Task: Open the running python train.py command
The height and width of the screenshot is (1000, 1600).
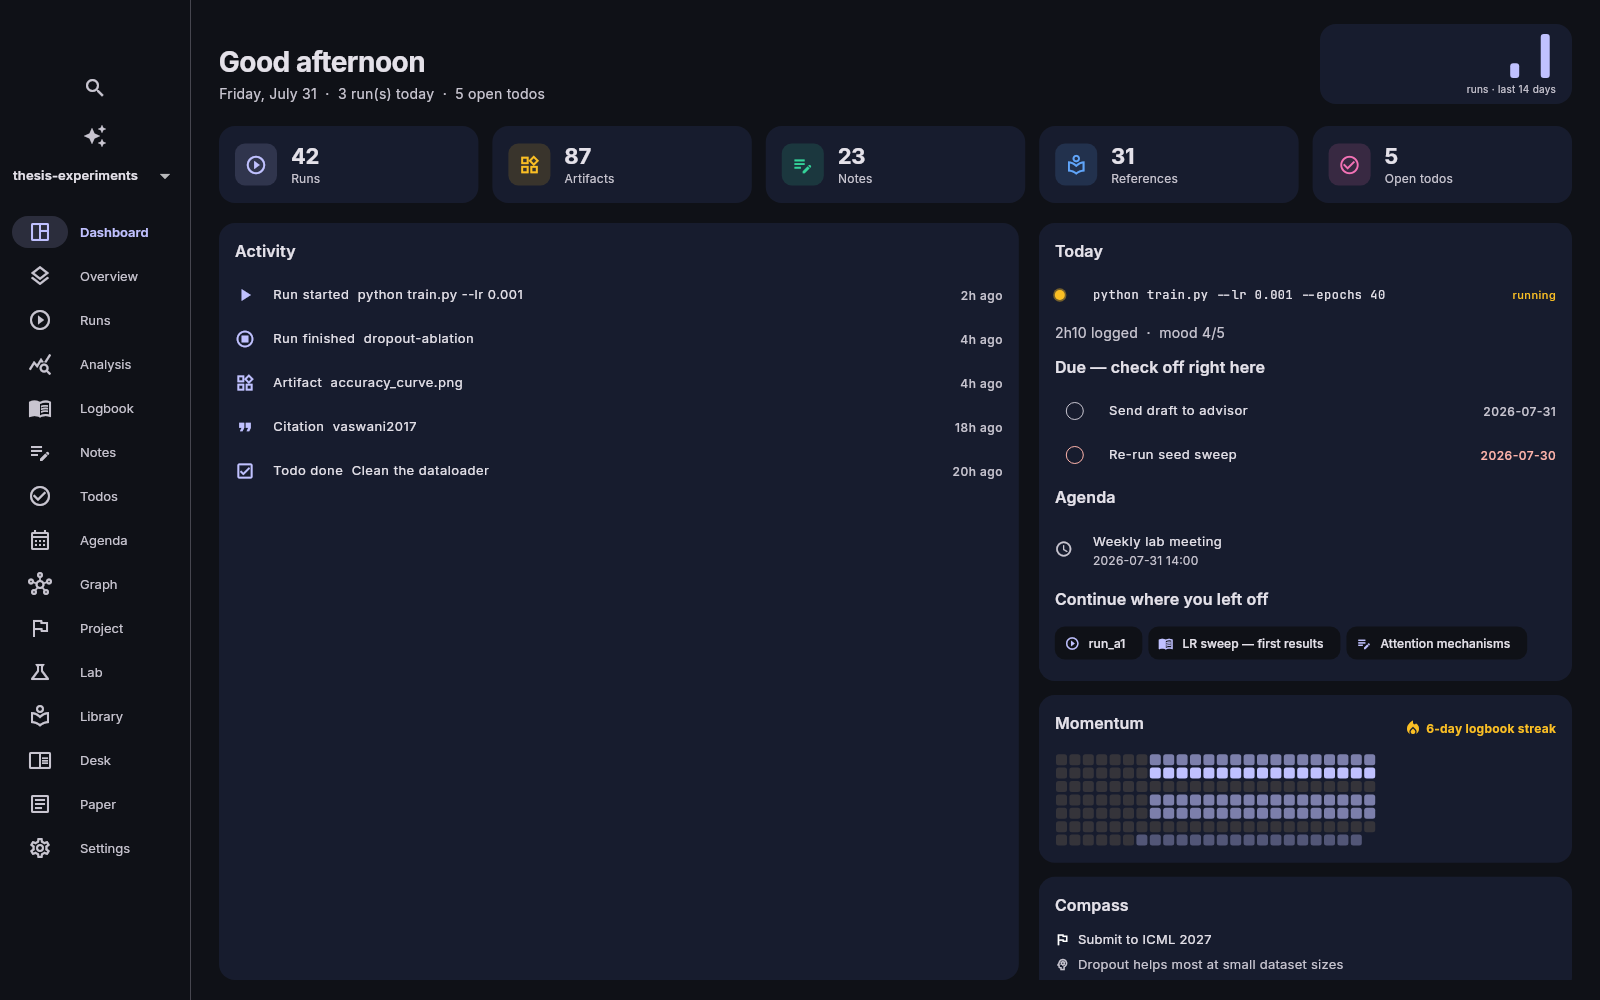Action: tap(1239, 295)
